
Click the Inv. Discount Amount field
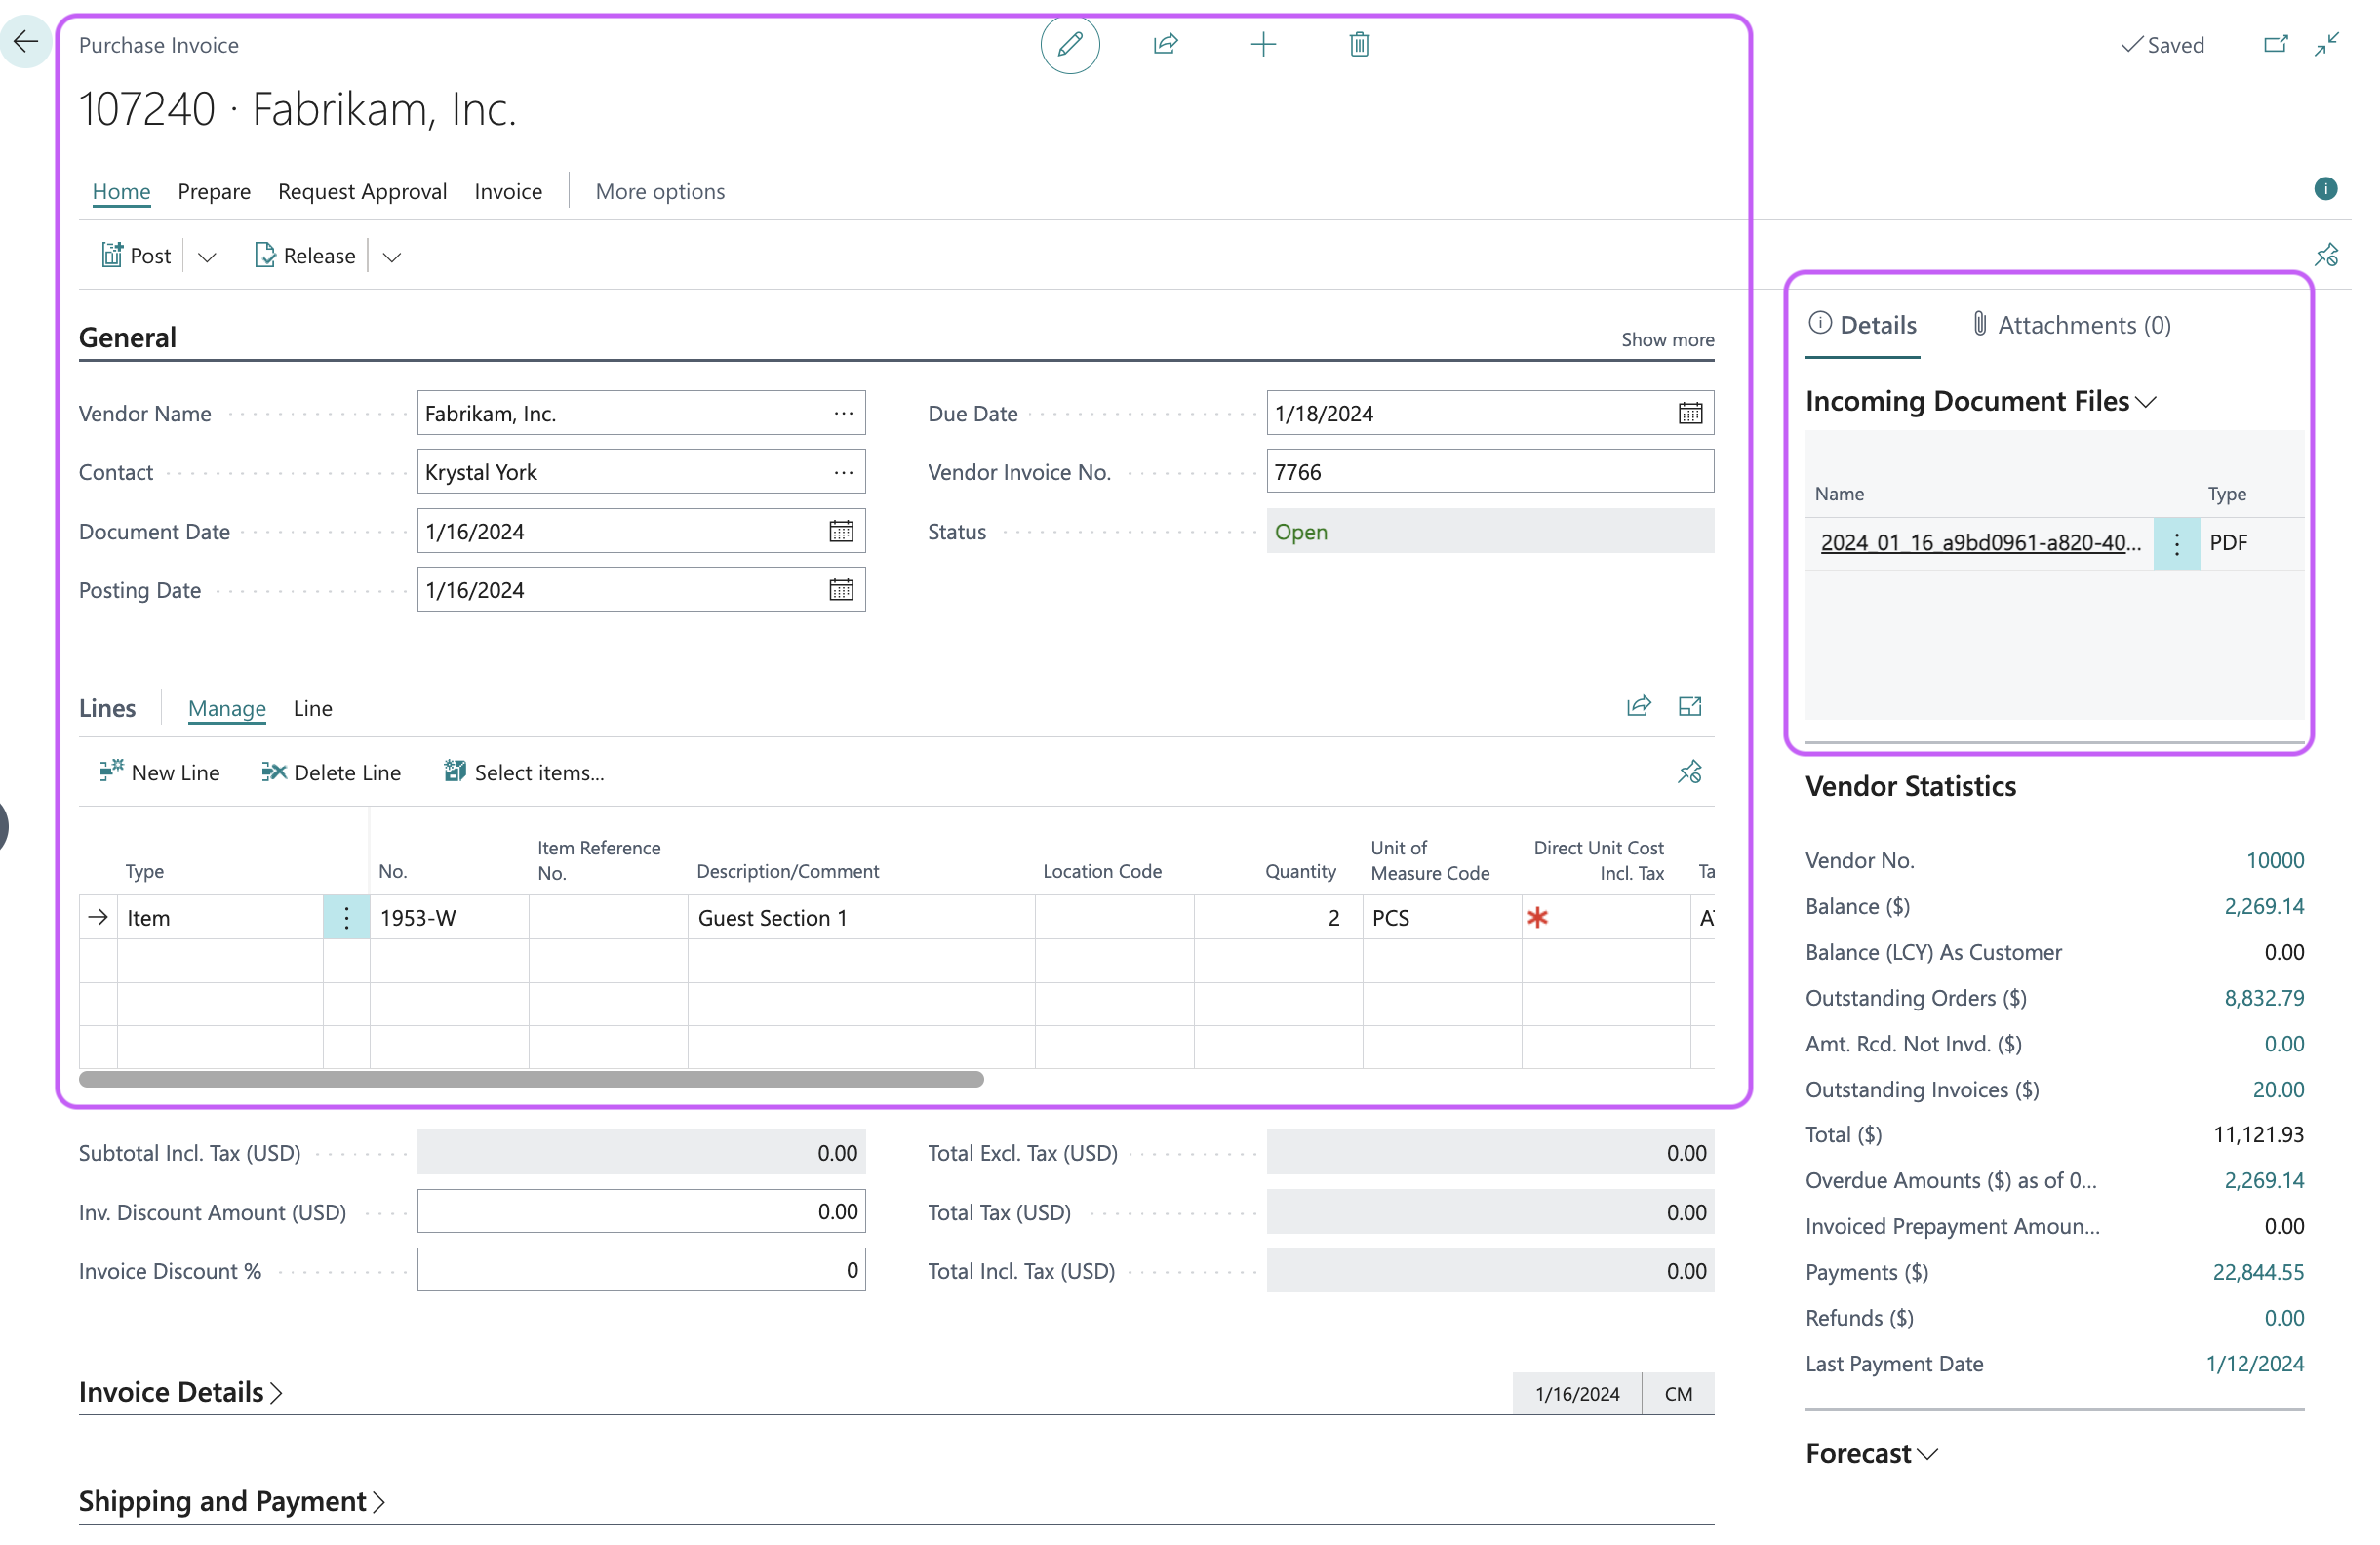[641, 1212]
